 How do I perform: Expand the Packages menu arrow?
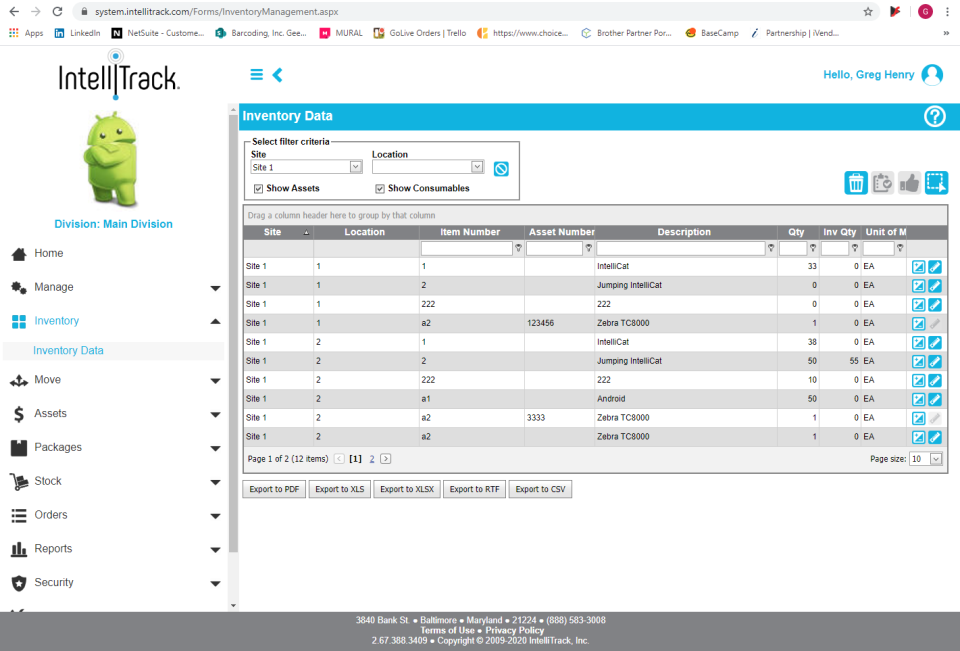pos(215,448)
